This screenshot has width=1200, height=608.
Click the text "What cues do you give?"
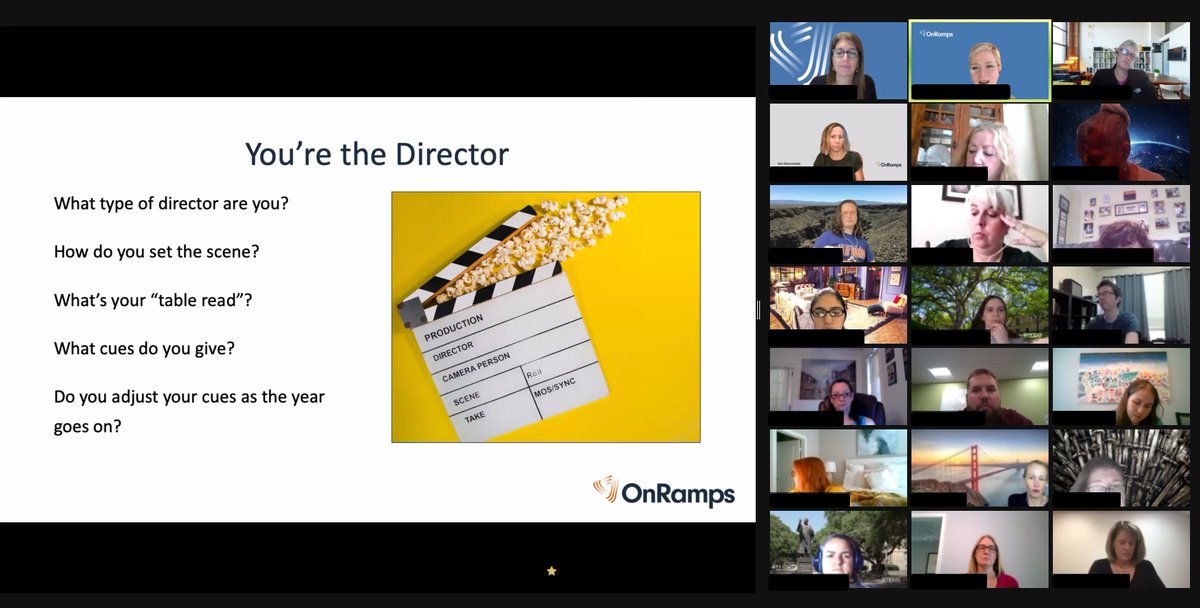click(x=144, y=349)
